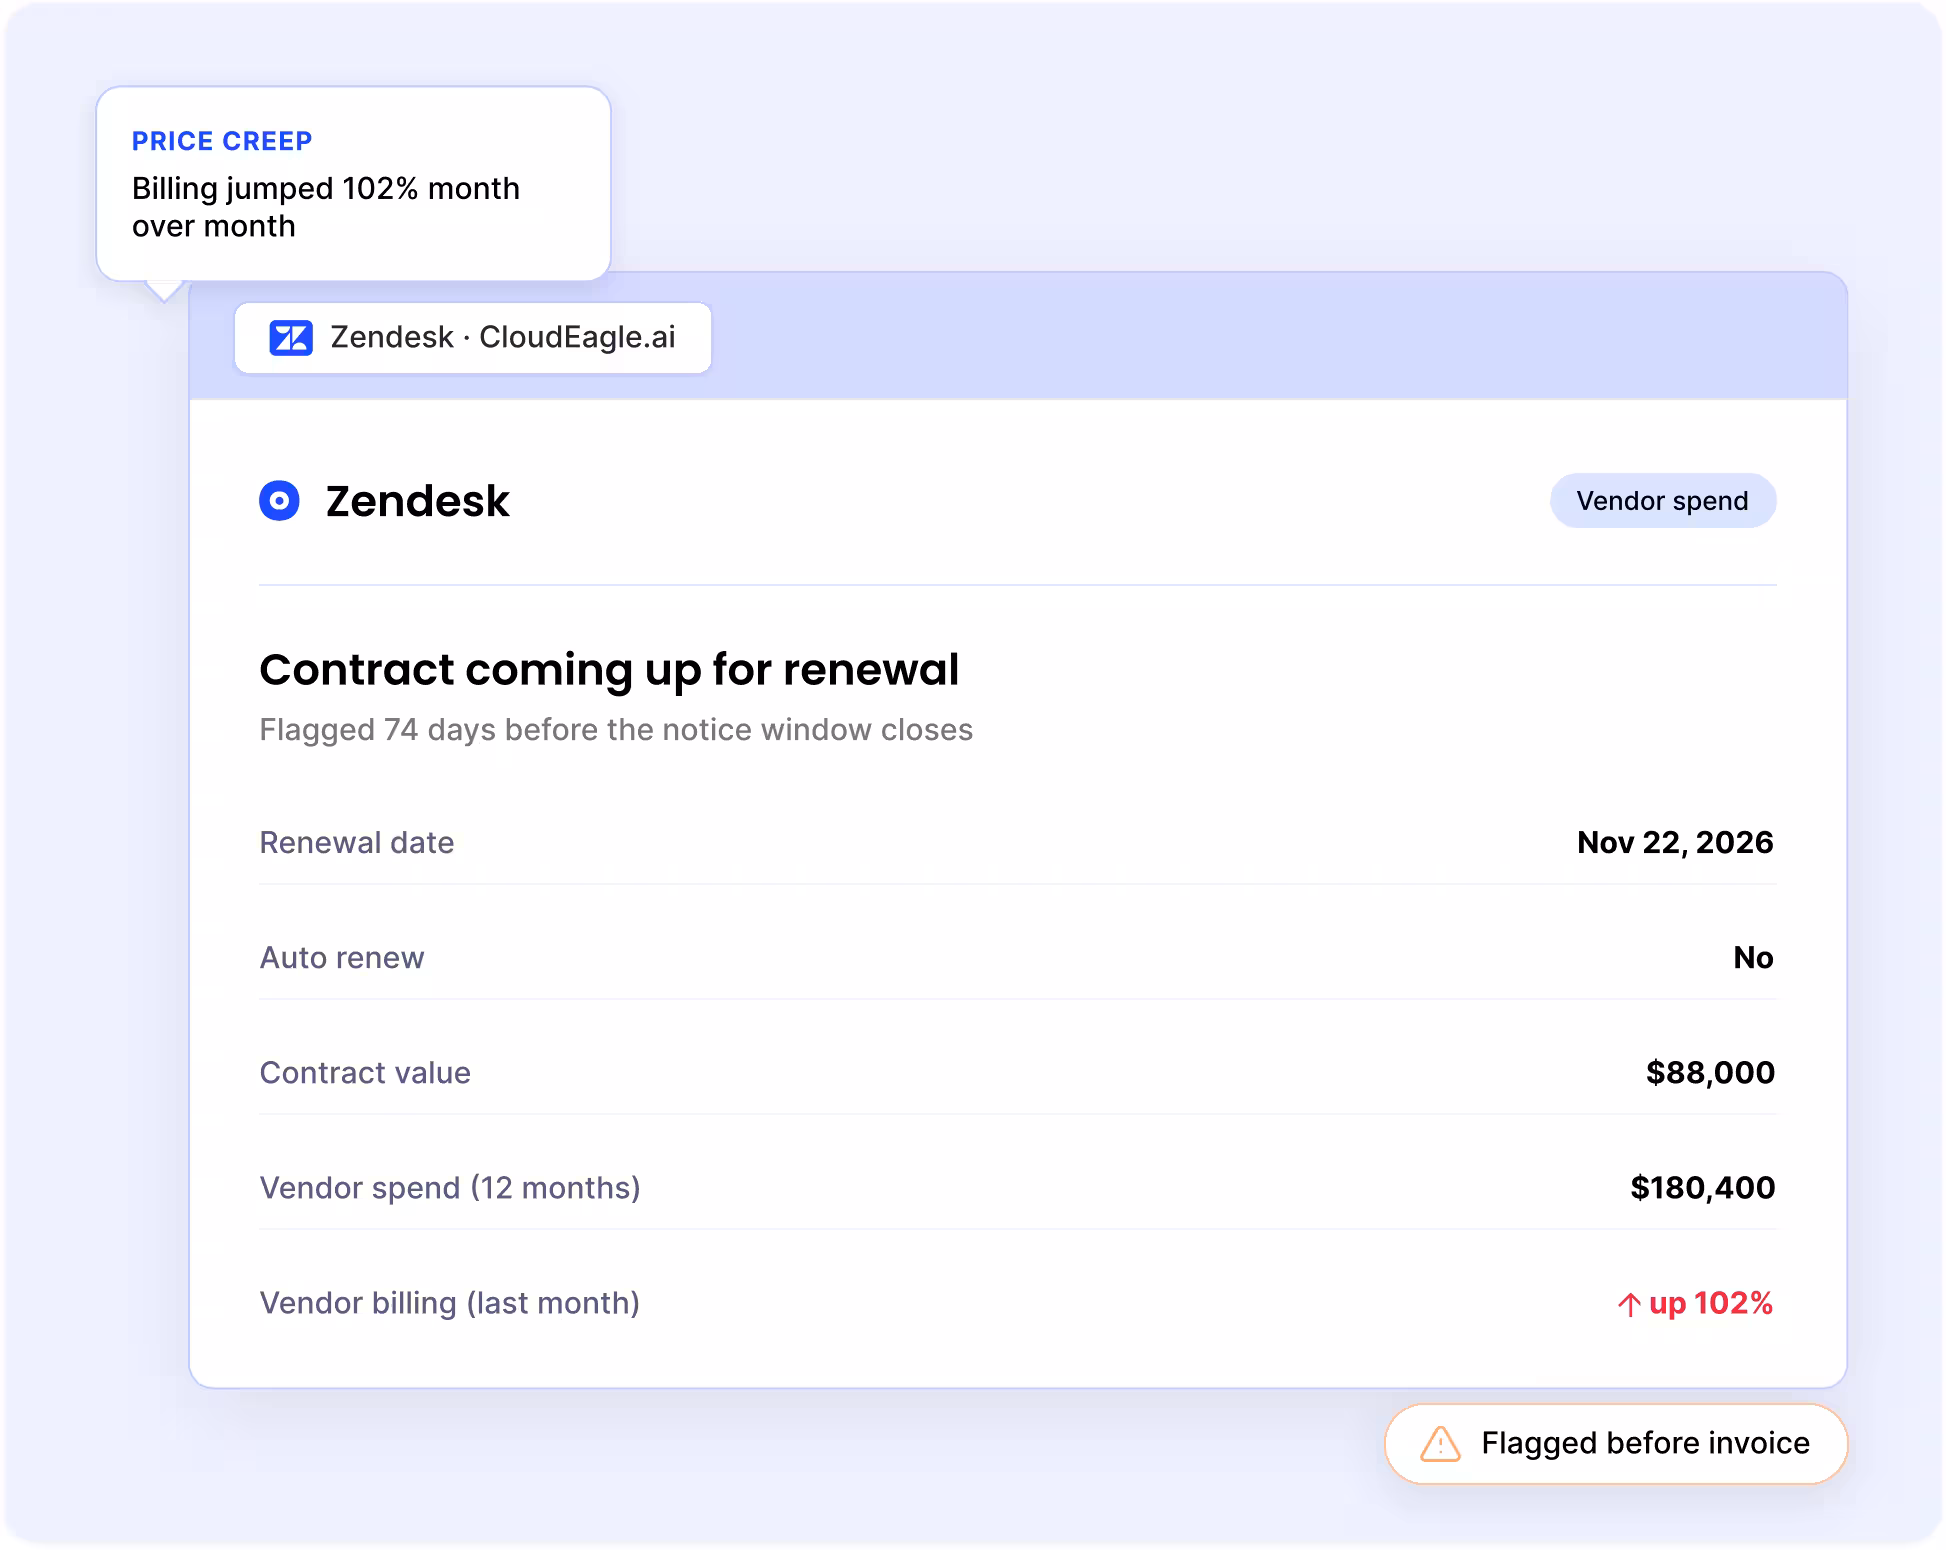The width and height of the screenshot is (1946, 1550).
Task: Click the blue circle icon beside Zendesk title
Action: click(x=279, y=501)
